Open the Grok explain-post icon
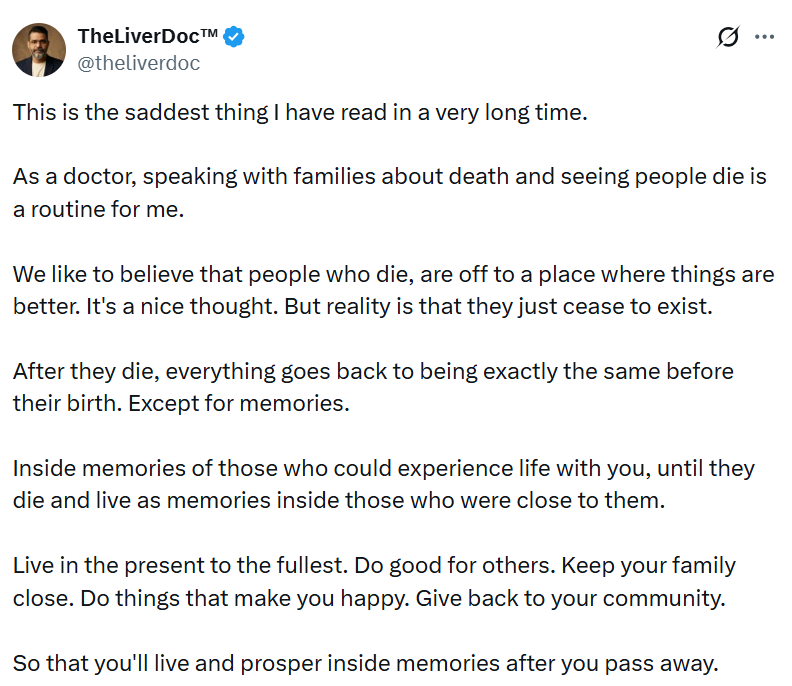Image resolution: width=792 pixels, height=686 pixels. (729, 38)
